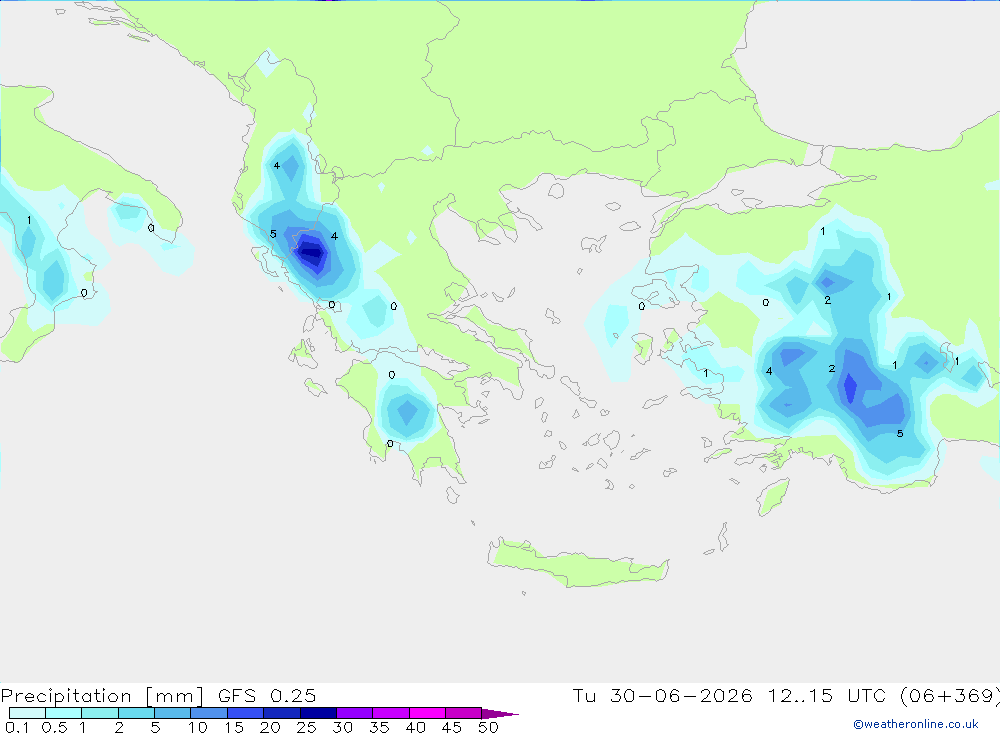This screenshot has height=733, width=1000.
Task: Click the "15" legend scale label
Action: [x=234, y=727]
